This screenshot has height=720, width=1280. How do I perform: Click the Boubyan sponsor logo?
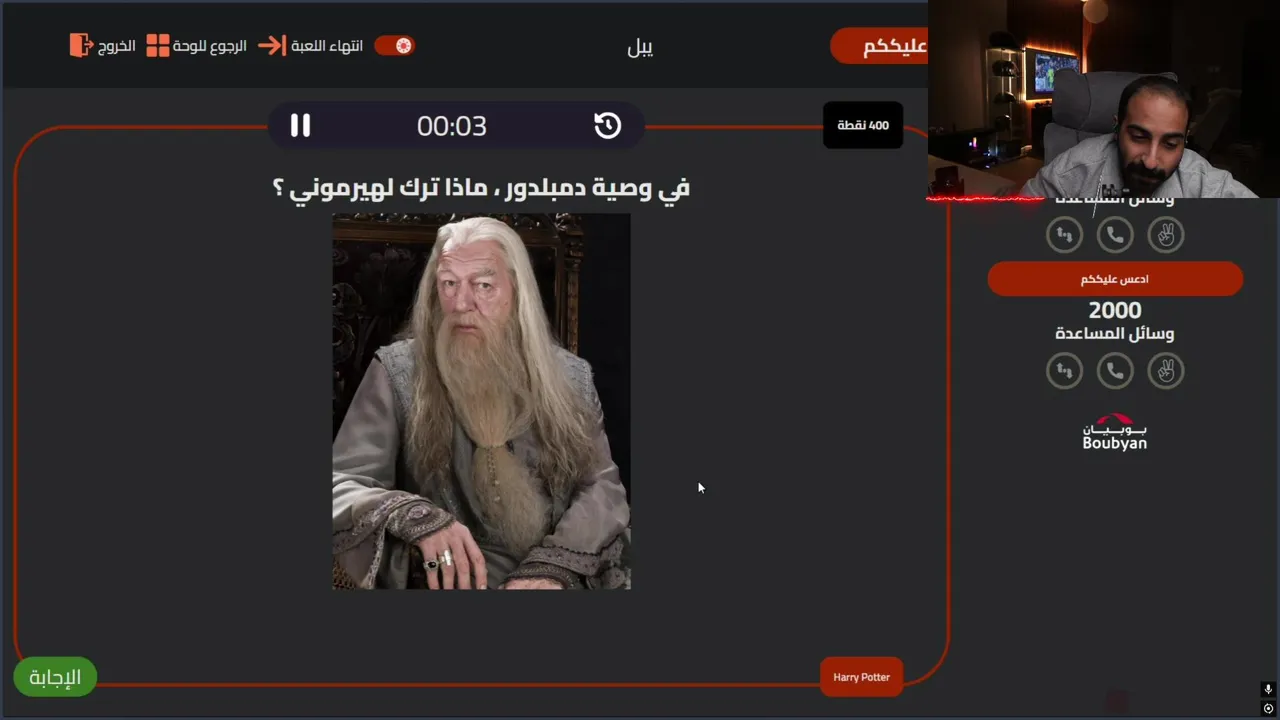[1115, 432]
